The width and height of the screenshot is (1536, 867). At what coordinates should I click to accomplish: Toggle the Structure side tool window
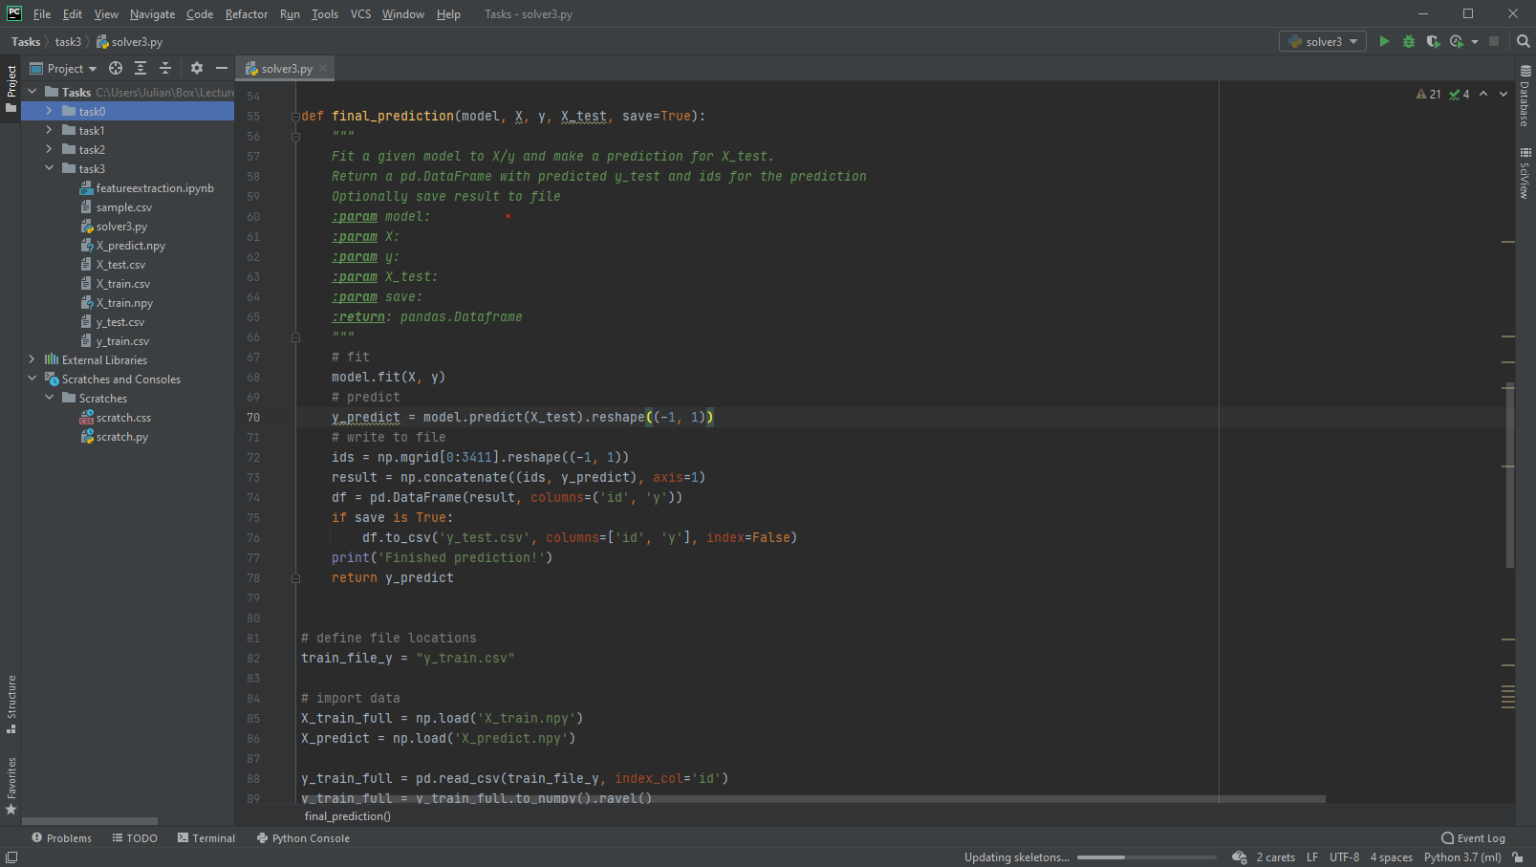tap(11, 704)
